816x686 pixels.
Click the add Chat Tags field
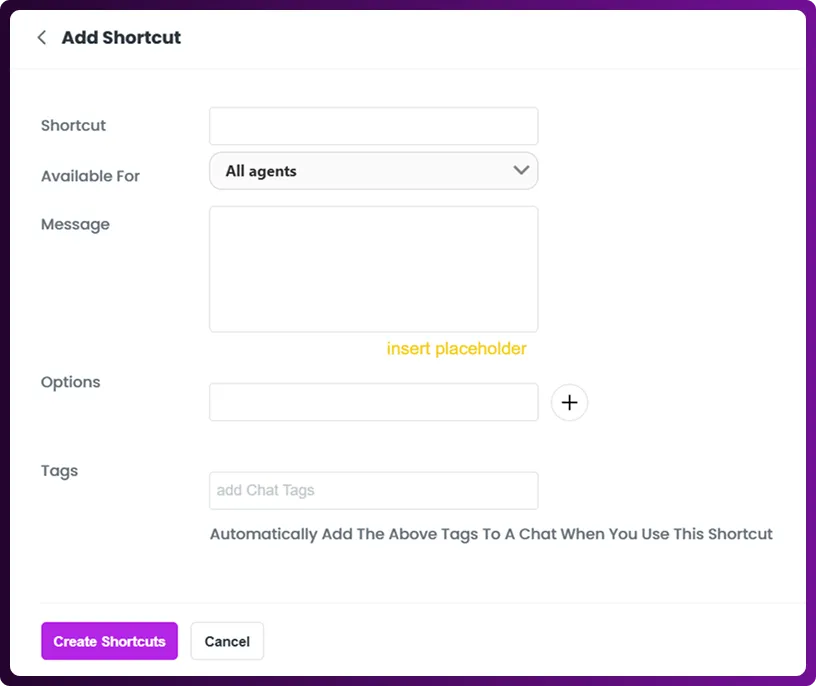click(x=373, y=490)
